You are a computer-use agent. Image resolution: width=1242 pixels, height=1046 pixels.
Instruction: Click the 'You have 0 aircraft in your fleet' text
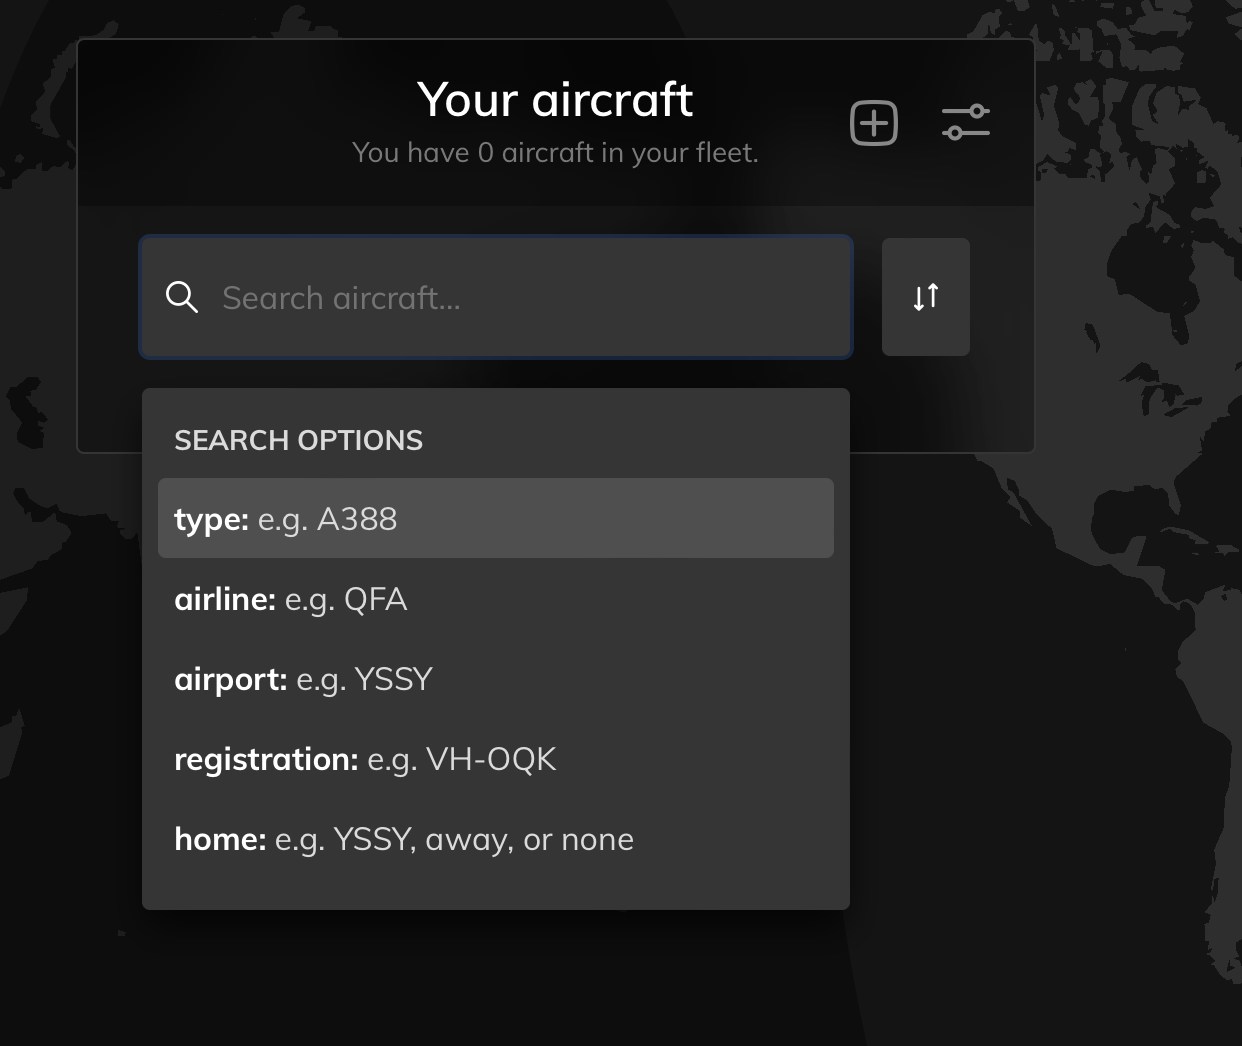pos(555,152)
